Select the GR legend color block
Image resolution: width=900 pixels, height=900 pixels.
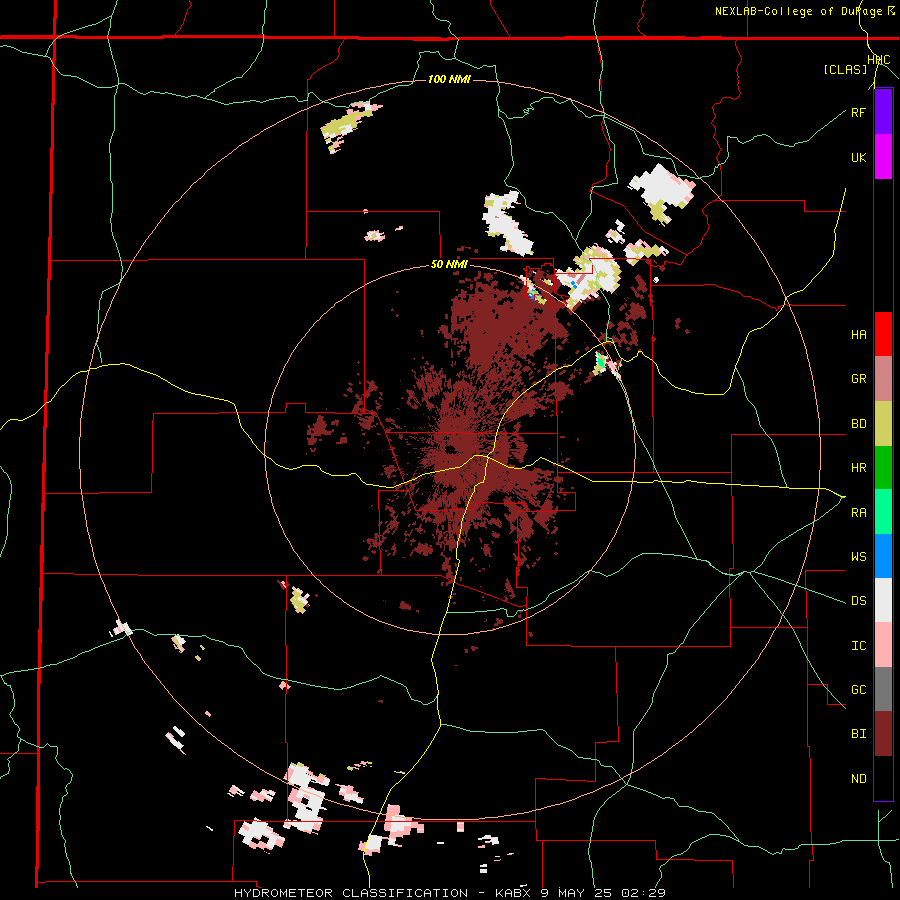point(883,378)
